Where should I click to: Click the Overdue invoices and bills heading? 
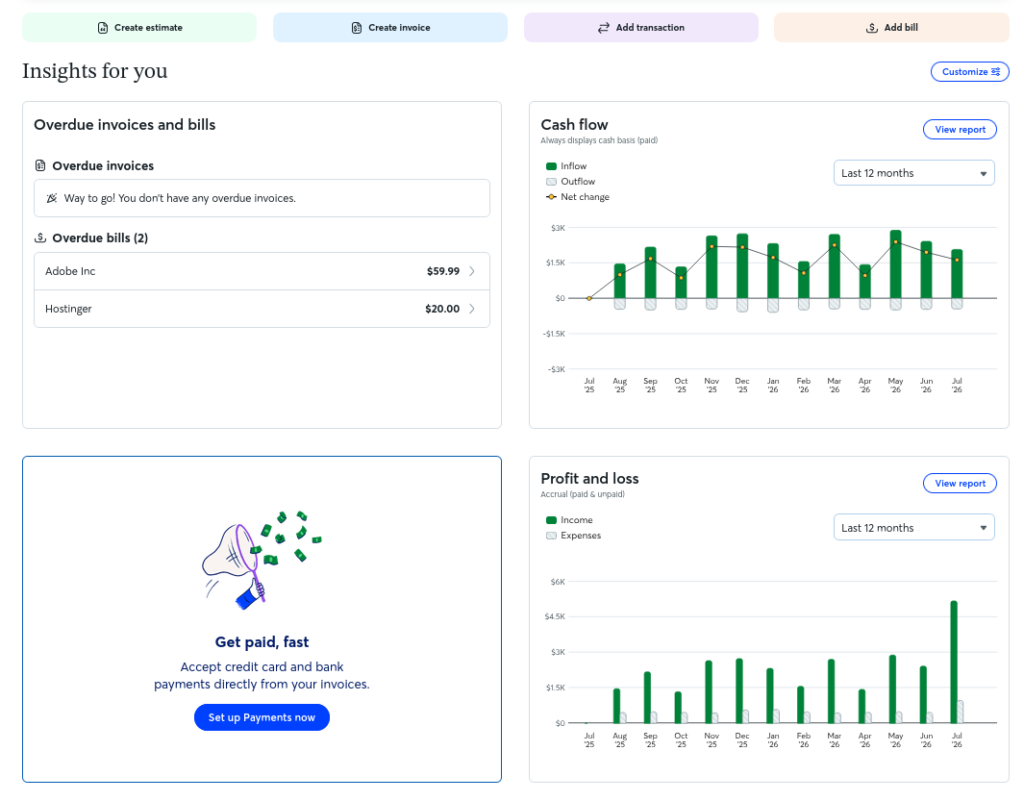click(125, 125)
